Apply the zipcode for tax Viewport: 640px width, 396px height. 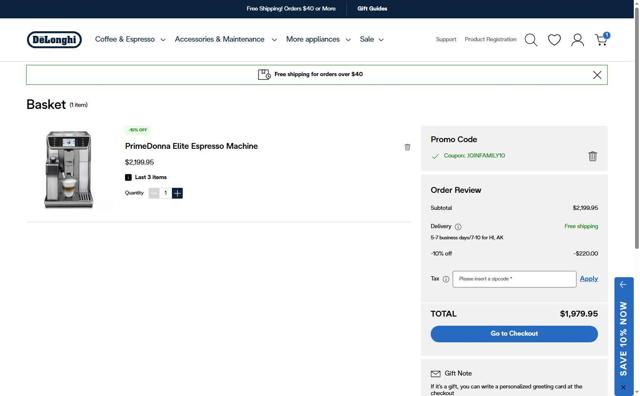click(589, 279)
